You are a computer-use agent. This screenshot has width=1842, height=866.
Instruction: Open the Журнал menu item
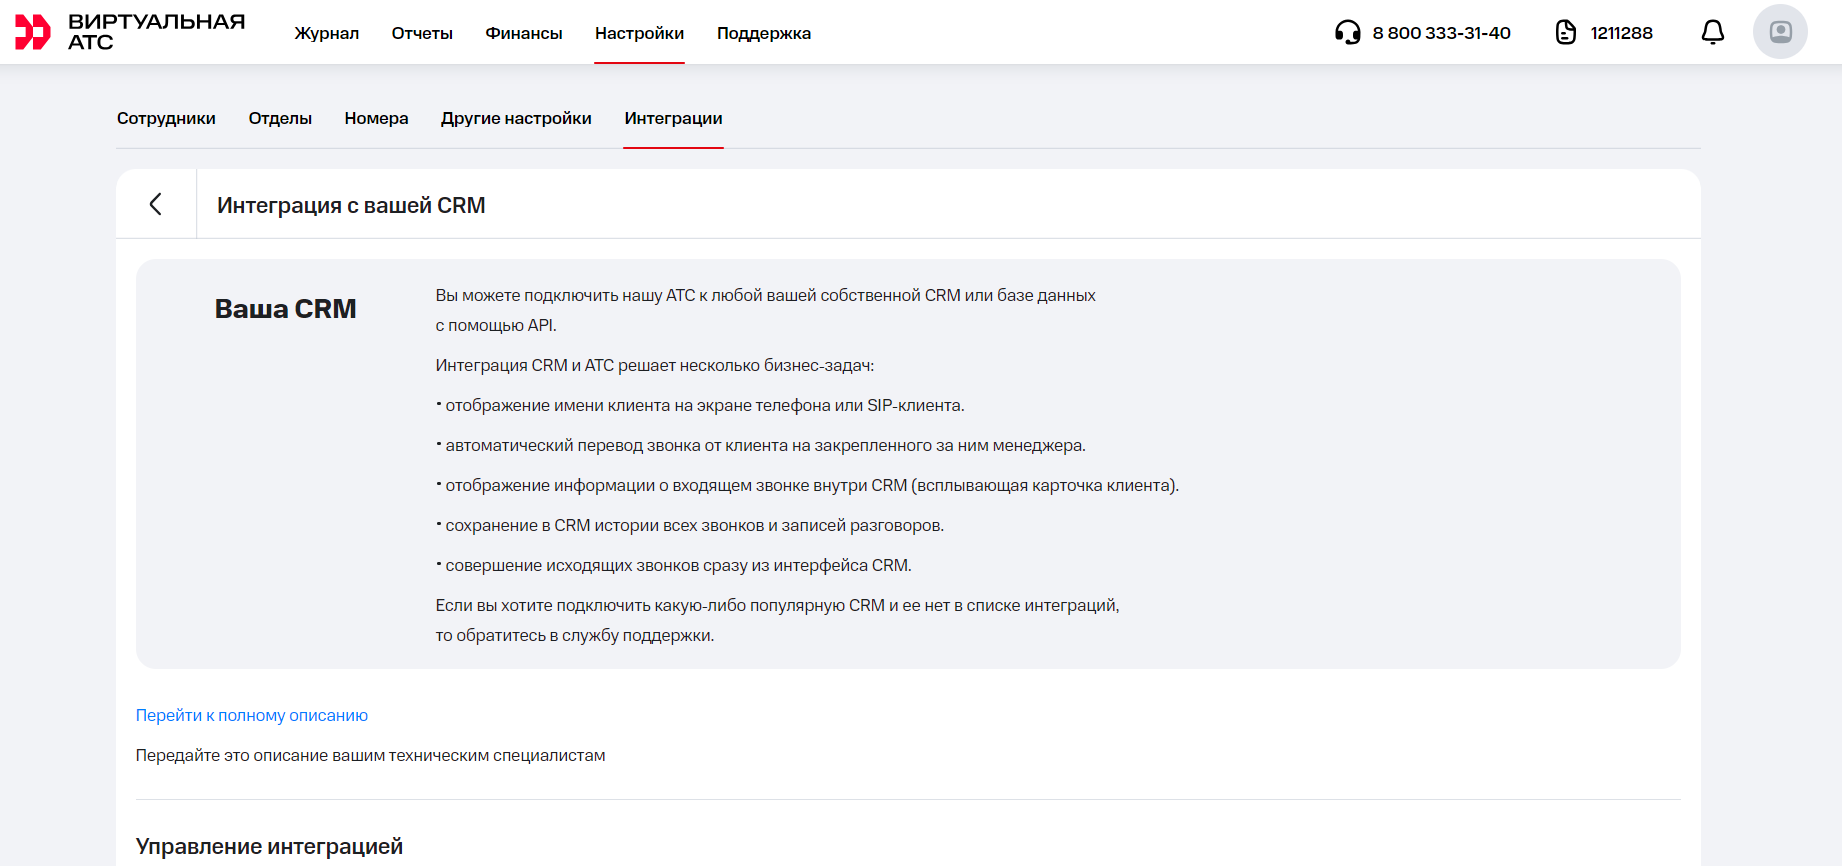pos(326,33)
